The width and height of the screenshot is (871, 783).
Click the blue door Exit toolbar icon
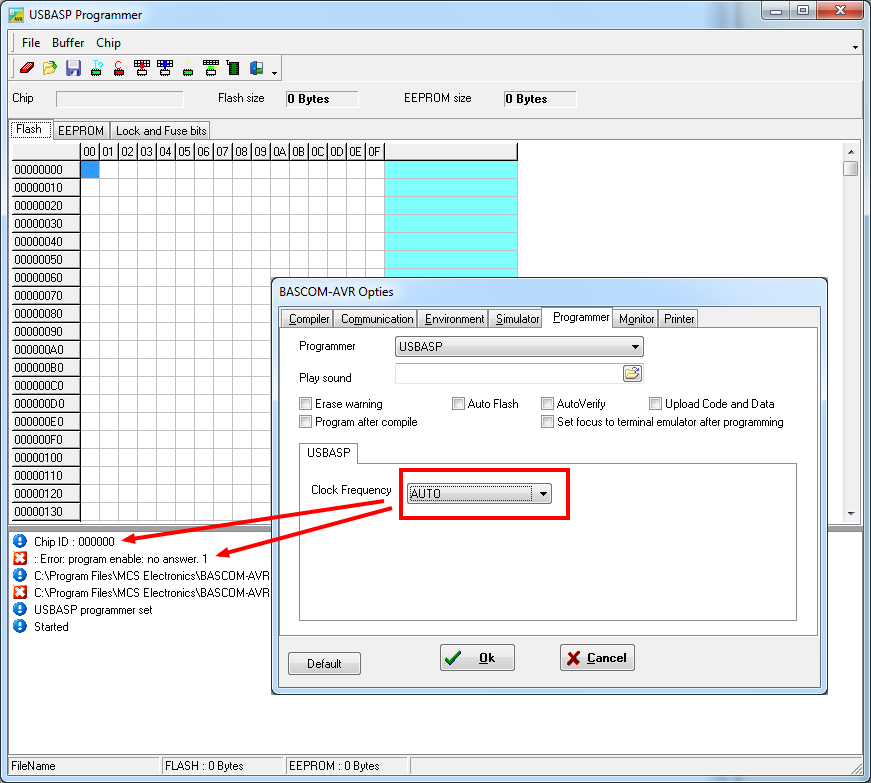coord(257,68)
